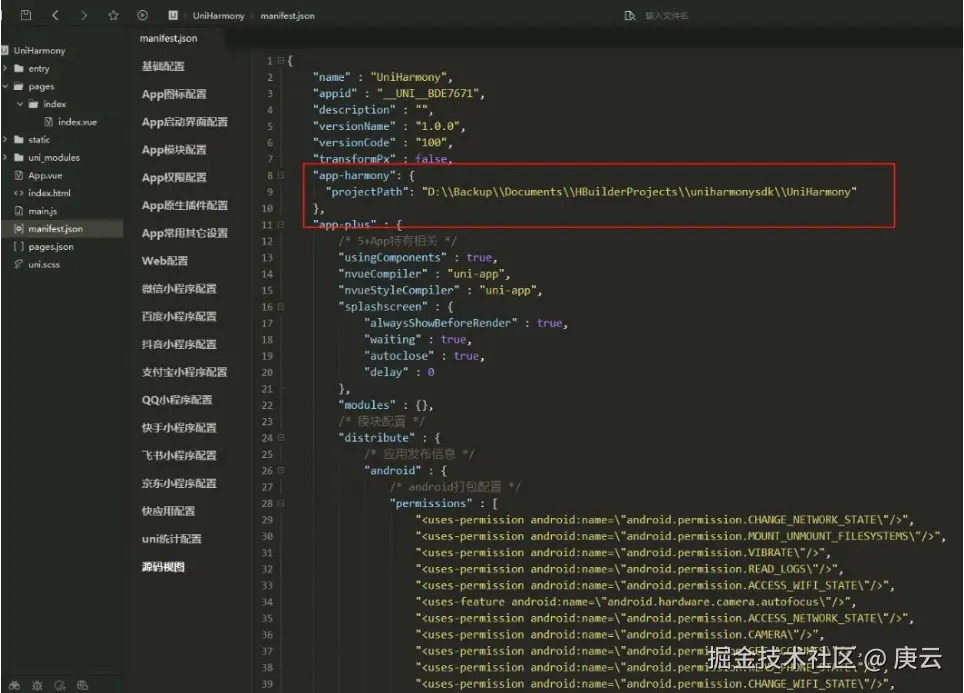This screenshot has height=693, width=964.
Task: Fold the permissions array at line 28
Action: (x=280, y=503)
